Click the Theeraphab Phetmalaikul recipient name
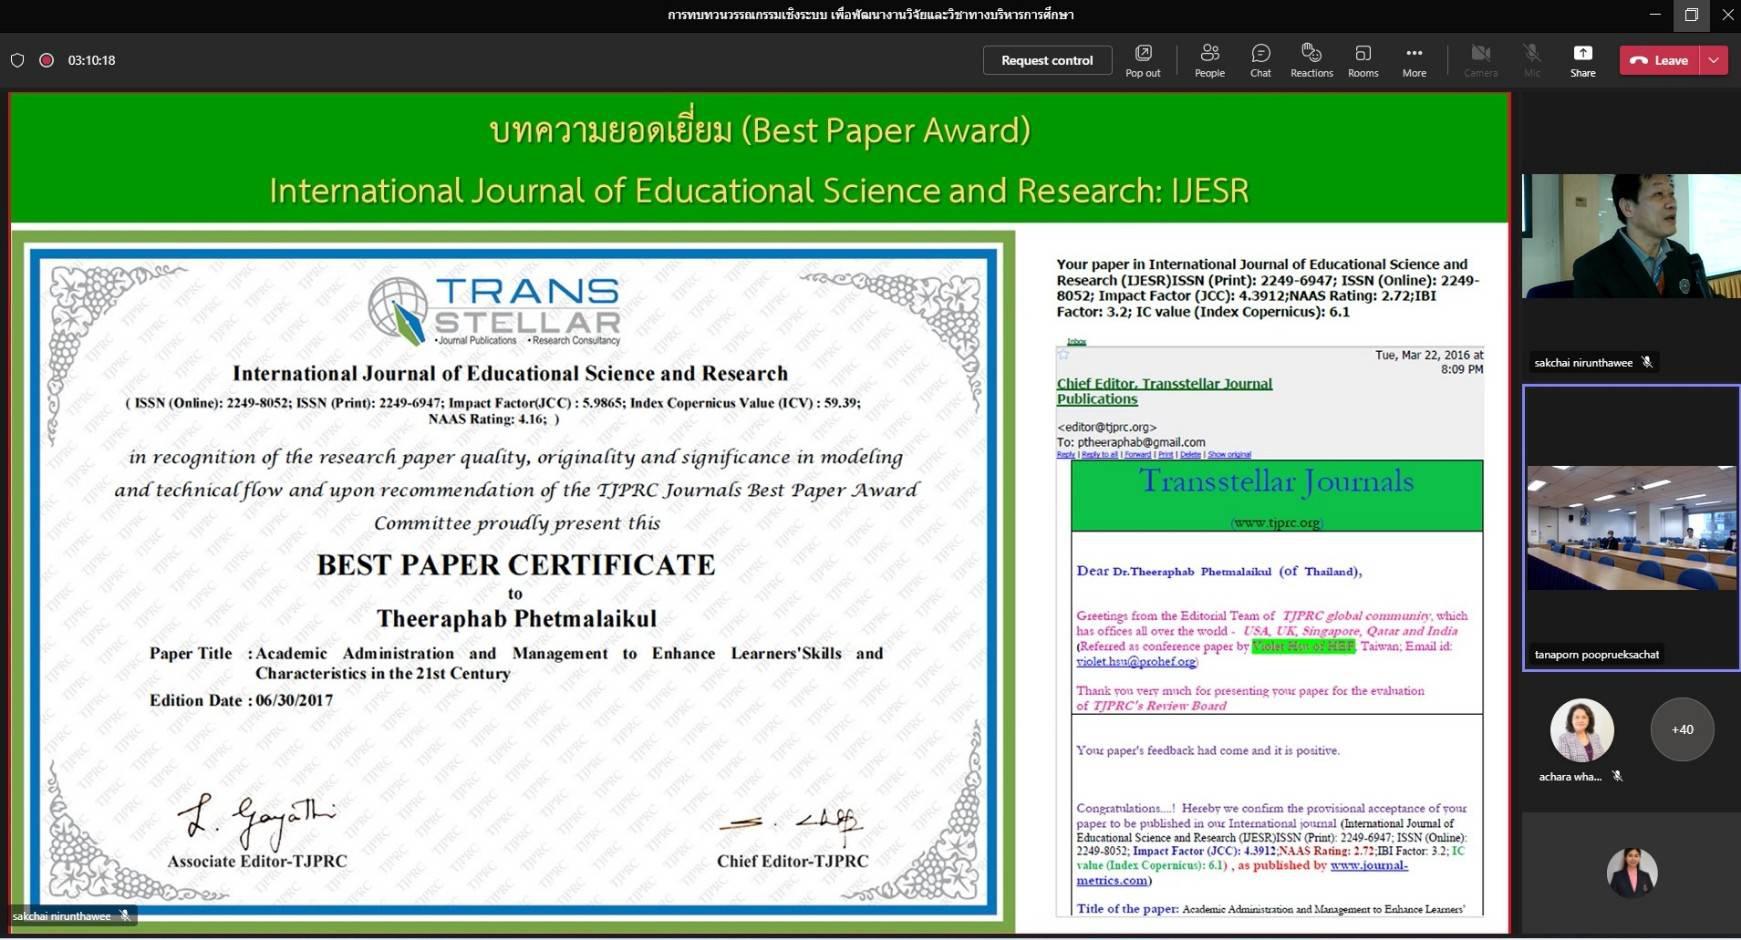1741x940 pixels. [516, 619]
